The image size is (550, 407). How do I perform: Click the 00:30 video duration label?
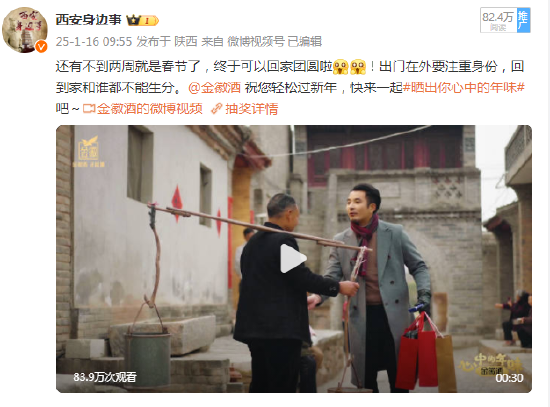coord(509,378)
